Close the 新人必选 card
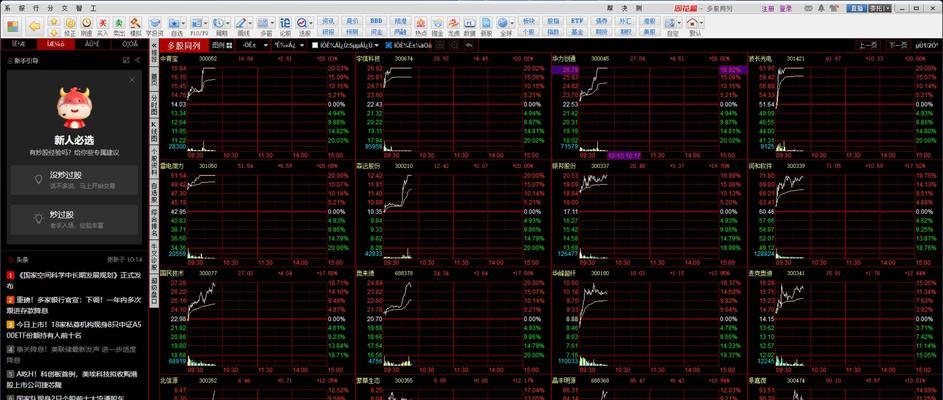The image size is (943, 400). pyautogui.click(x=132, y=79)
